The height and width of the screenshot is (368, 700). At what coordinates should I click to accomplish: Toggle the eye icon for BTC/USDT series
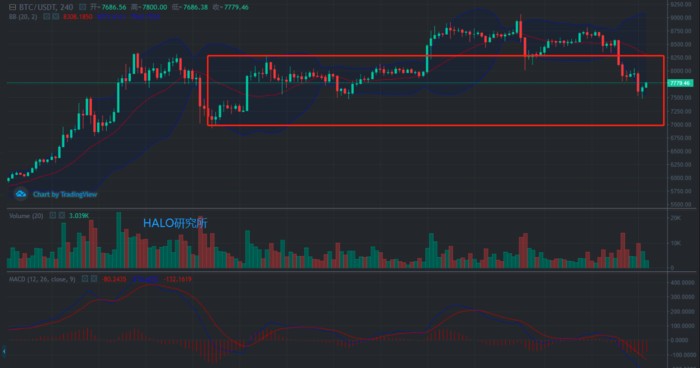coord(82,7)
